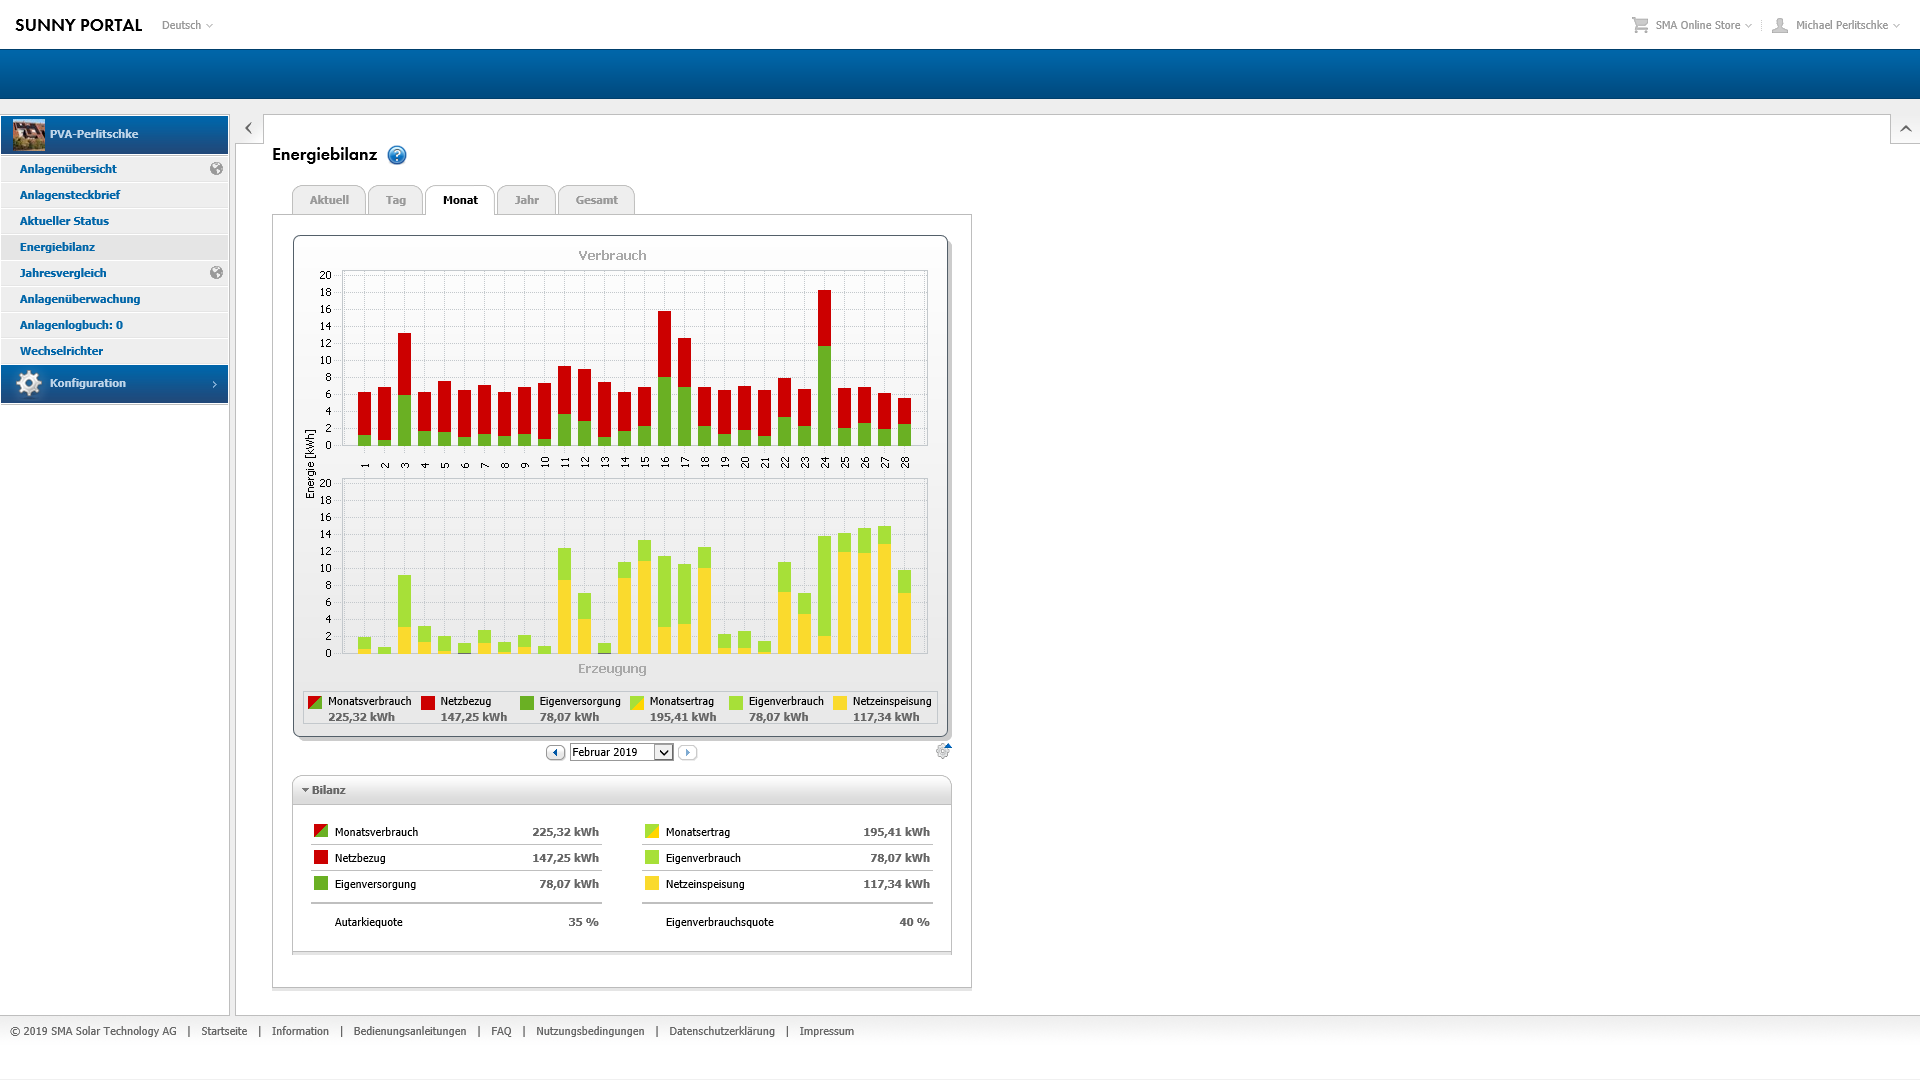The width and height of the screenshot is (1920, 1080).
Task: Open Wechselrichter in the sidebar
Action: (x=61, y=351)
